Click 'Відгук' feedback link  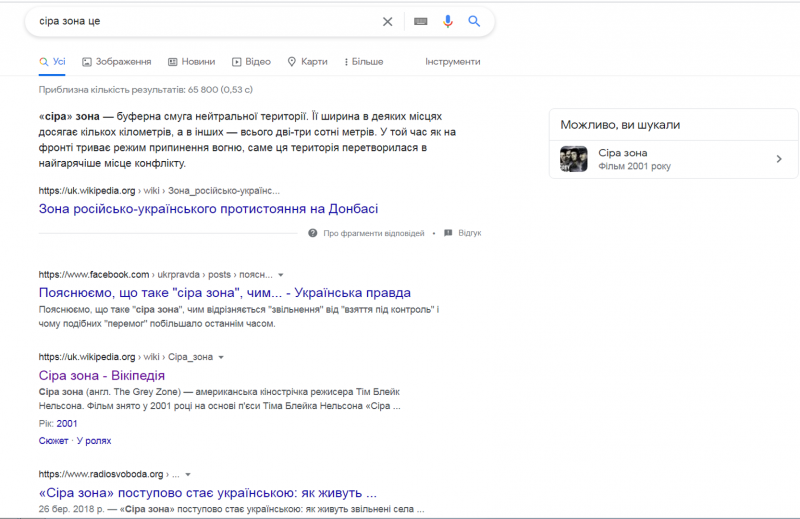pyautogui.click(x=469, y=233)
